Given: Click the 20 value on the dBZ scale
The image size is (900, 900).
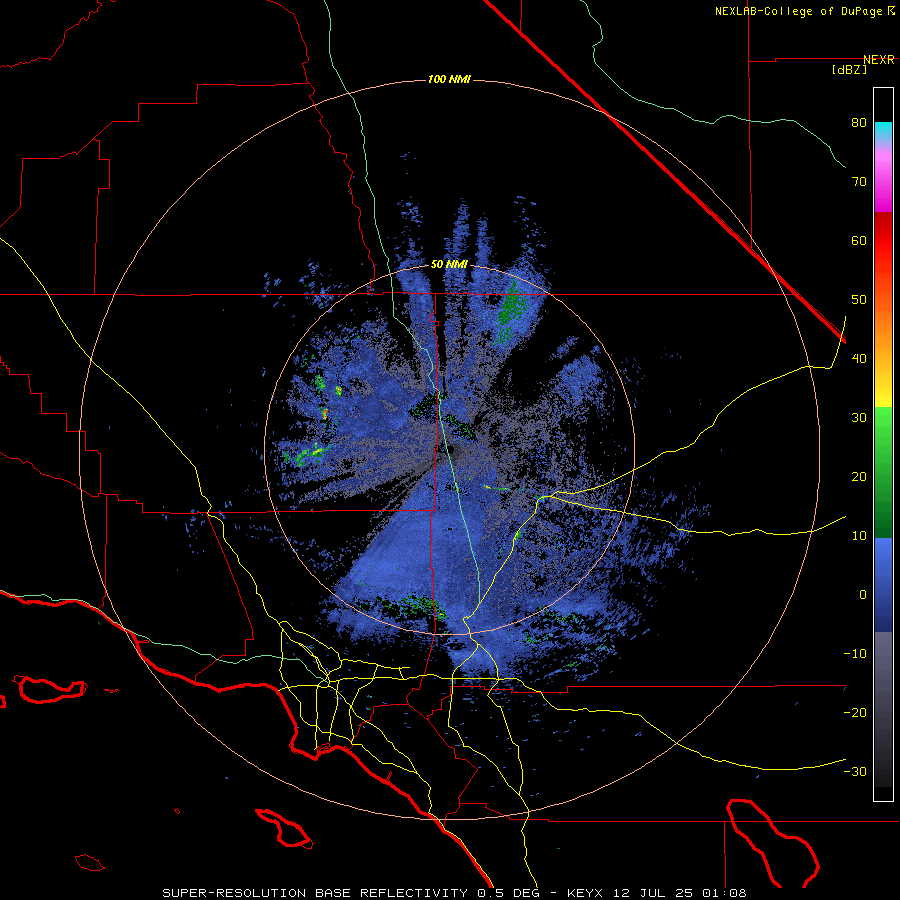Looking at the screenshot, I should coord(859,477).
